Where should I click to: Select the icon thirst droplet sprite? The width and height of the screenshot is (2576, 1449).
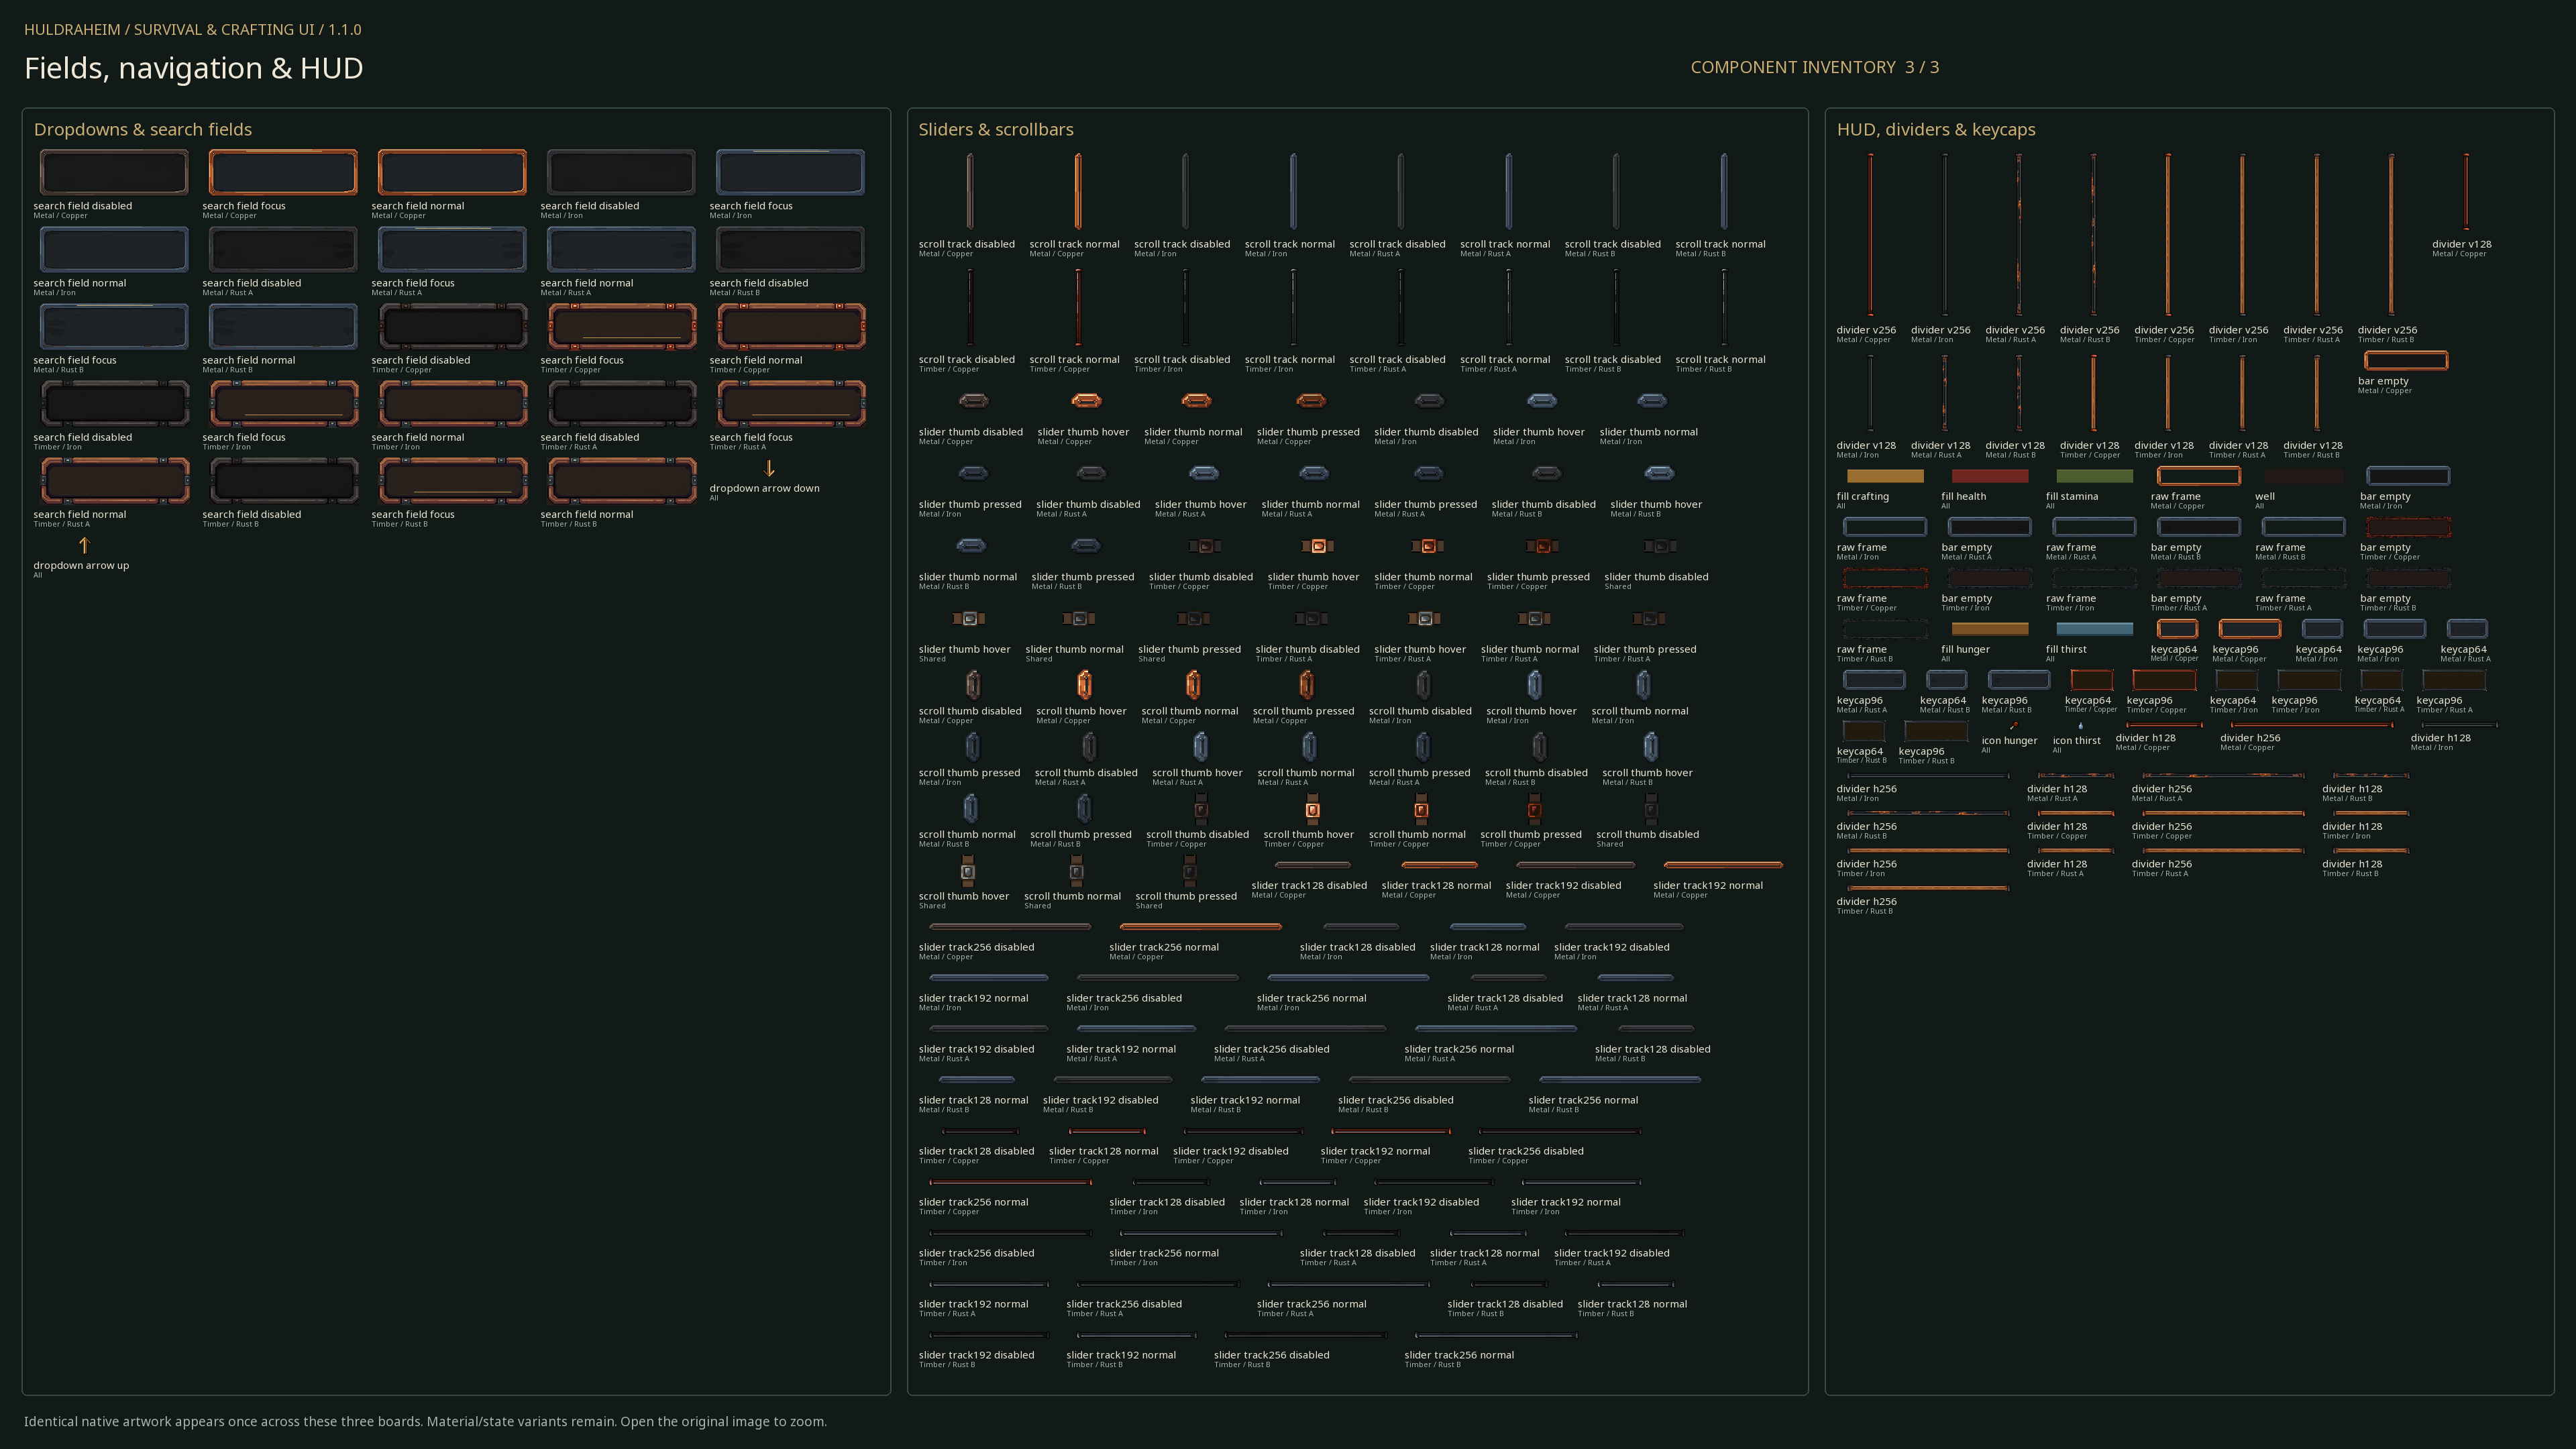click(2081, 726)
